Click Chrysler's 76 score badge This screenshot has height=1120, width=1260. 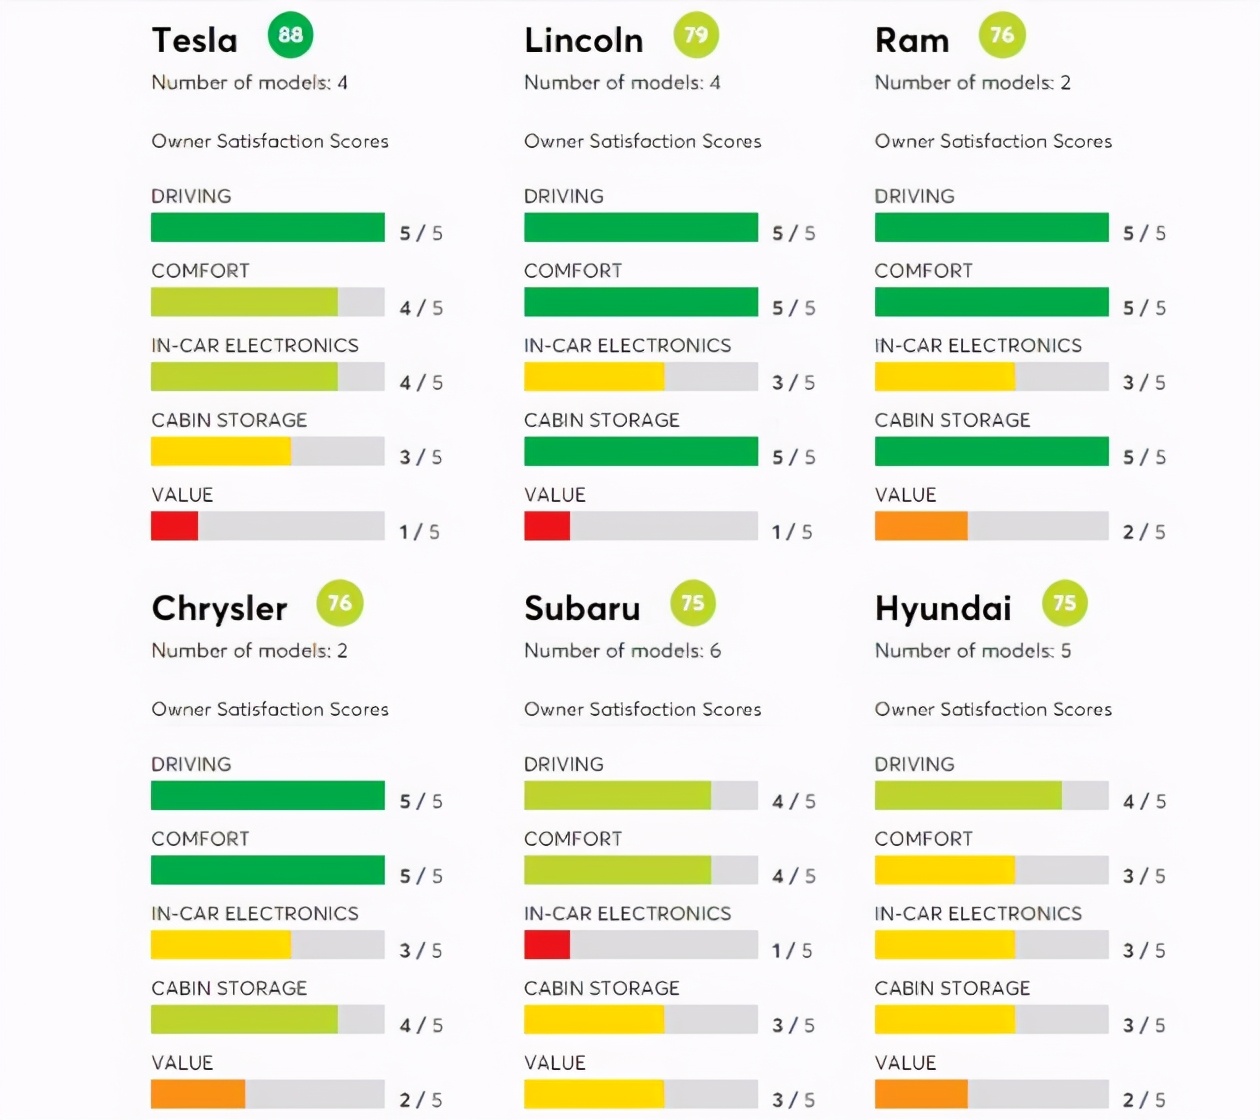(x=340, y=604)
